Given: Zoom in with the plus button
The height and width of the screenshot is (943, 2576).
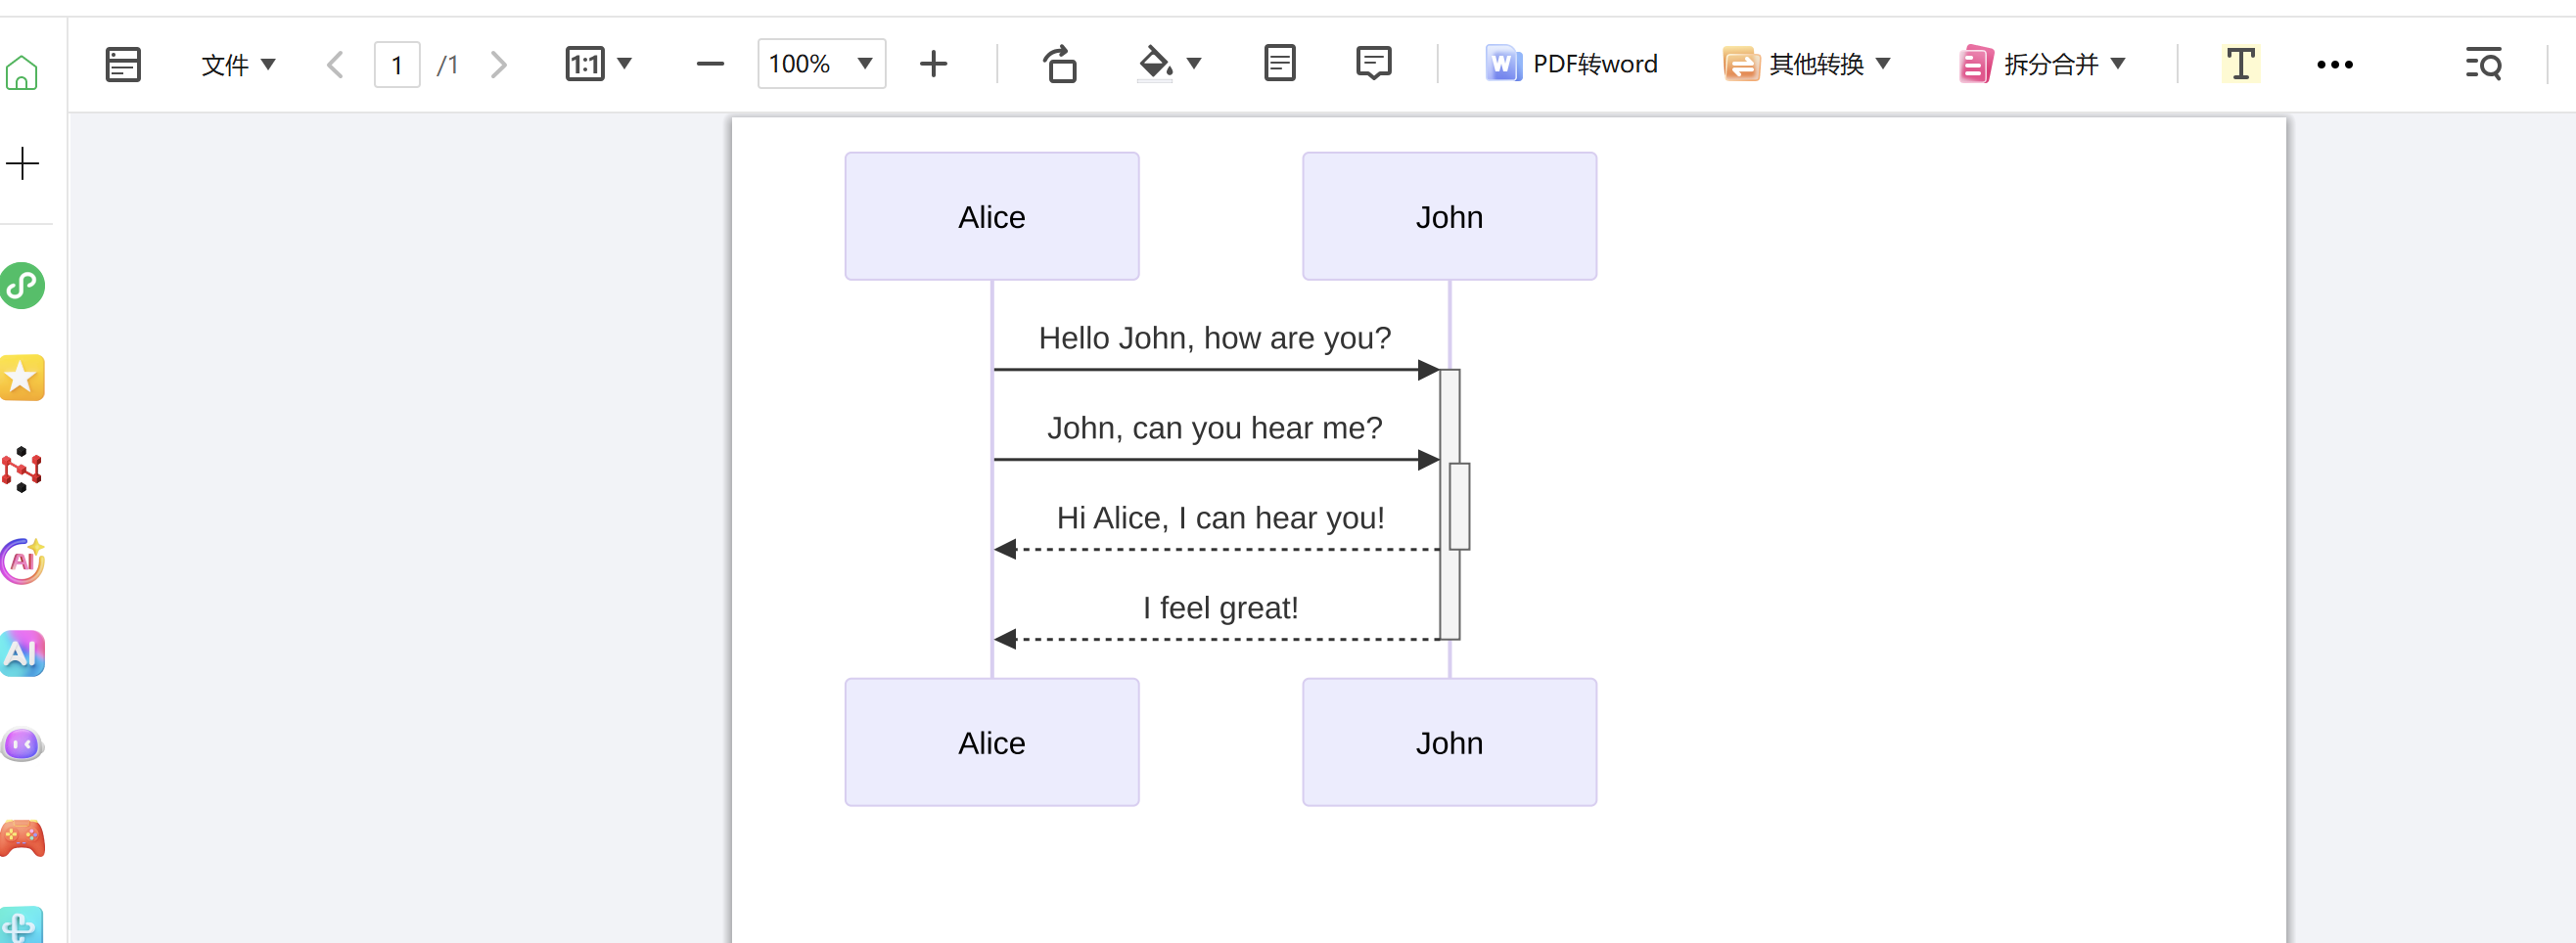Looking at the screenshot, I should (933, 65).
